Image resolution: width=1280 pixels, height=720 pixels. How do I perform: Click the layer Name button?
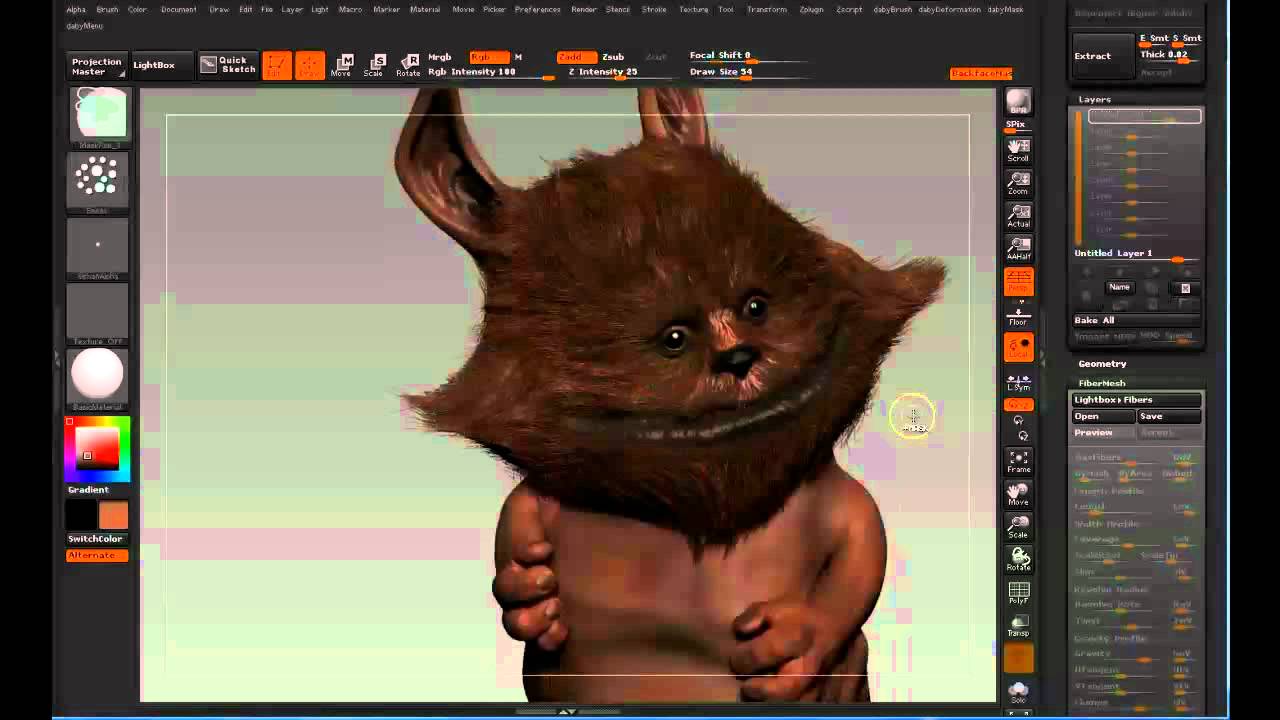click(x=1119, y=287)
